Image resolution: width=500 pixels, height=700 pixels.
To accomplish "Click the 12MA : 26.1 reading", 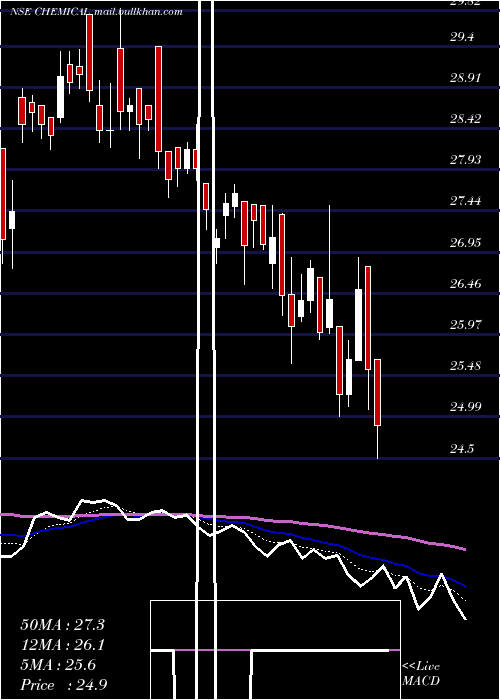I will (x=62, y=645).
